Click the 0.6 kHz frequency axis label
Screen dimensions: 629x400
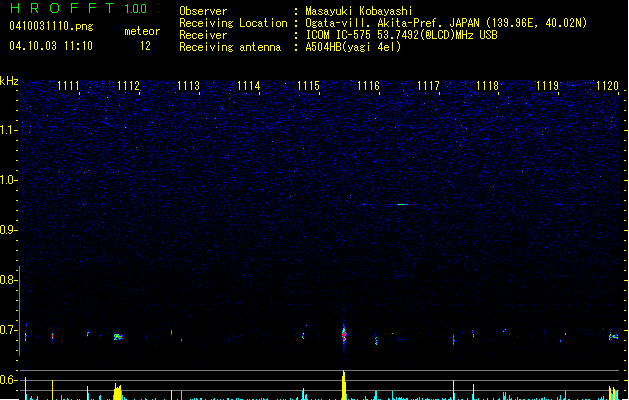8,380
